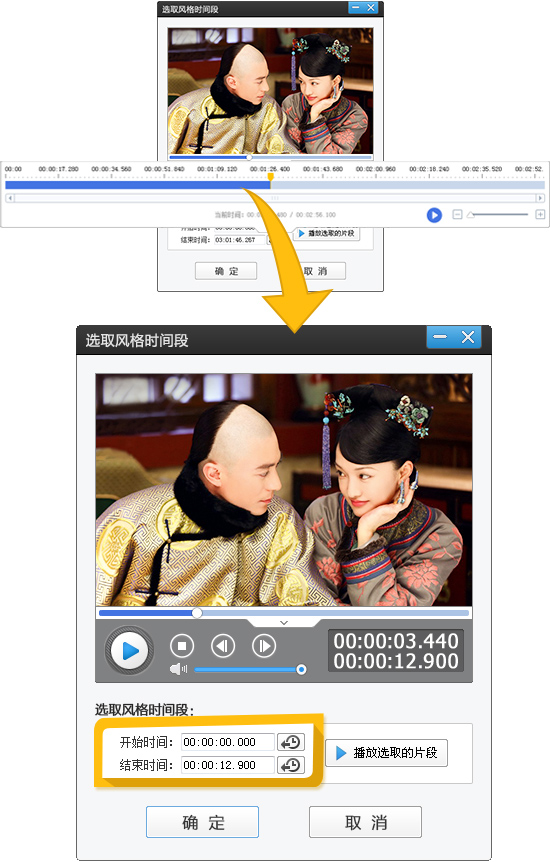The height and width of the screenshot is (862, 550).
Task: Minimize the large 选取风格时间段 dialog
Action: pos(440,337)
